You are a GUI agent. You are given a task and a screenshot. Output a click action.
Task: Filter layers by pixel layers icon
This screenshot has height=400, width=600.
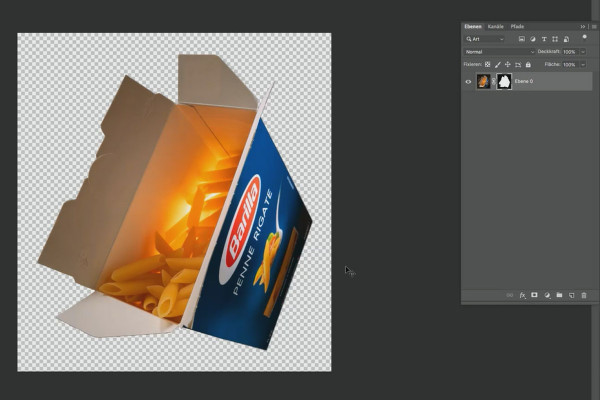point(522,39)
